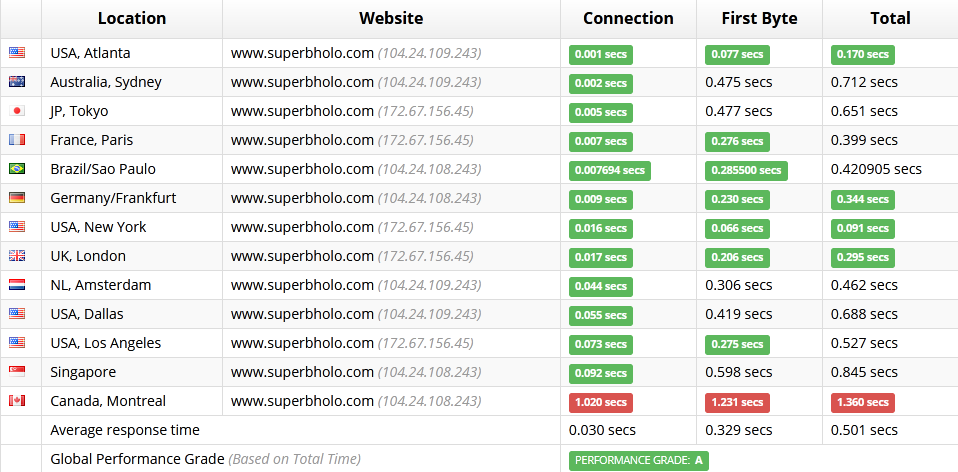Viewport: 958px width, 472px height.
Task: Click the Australia flag icon
Action: pyautogui.click(x=17, y=82)
